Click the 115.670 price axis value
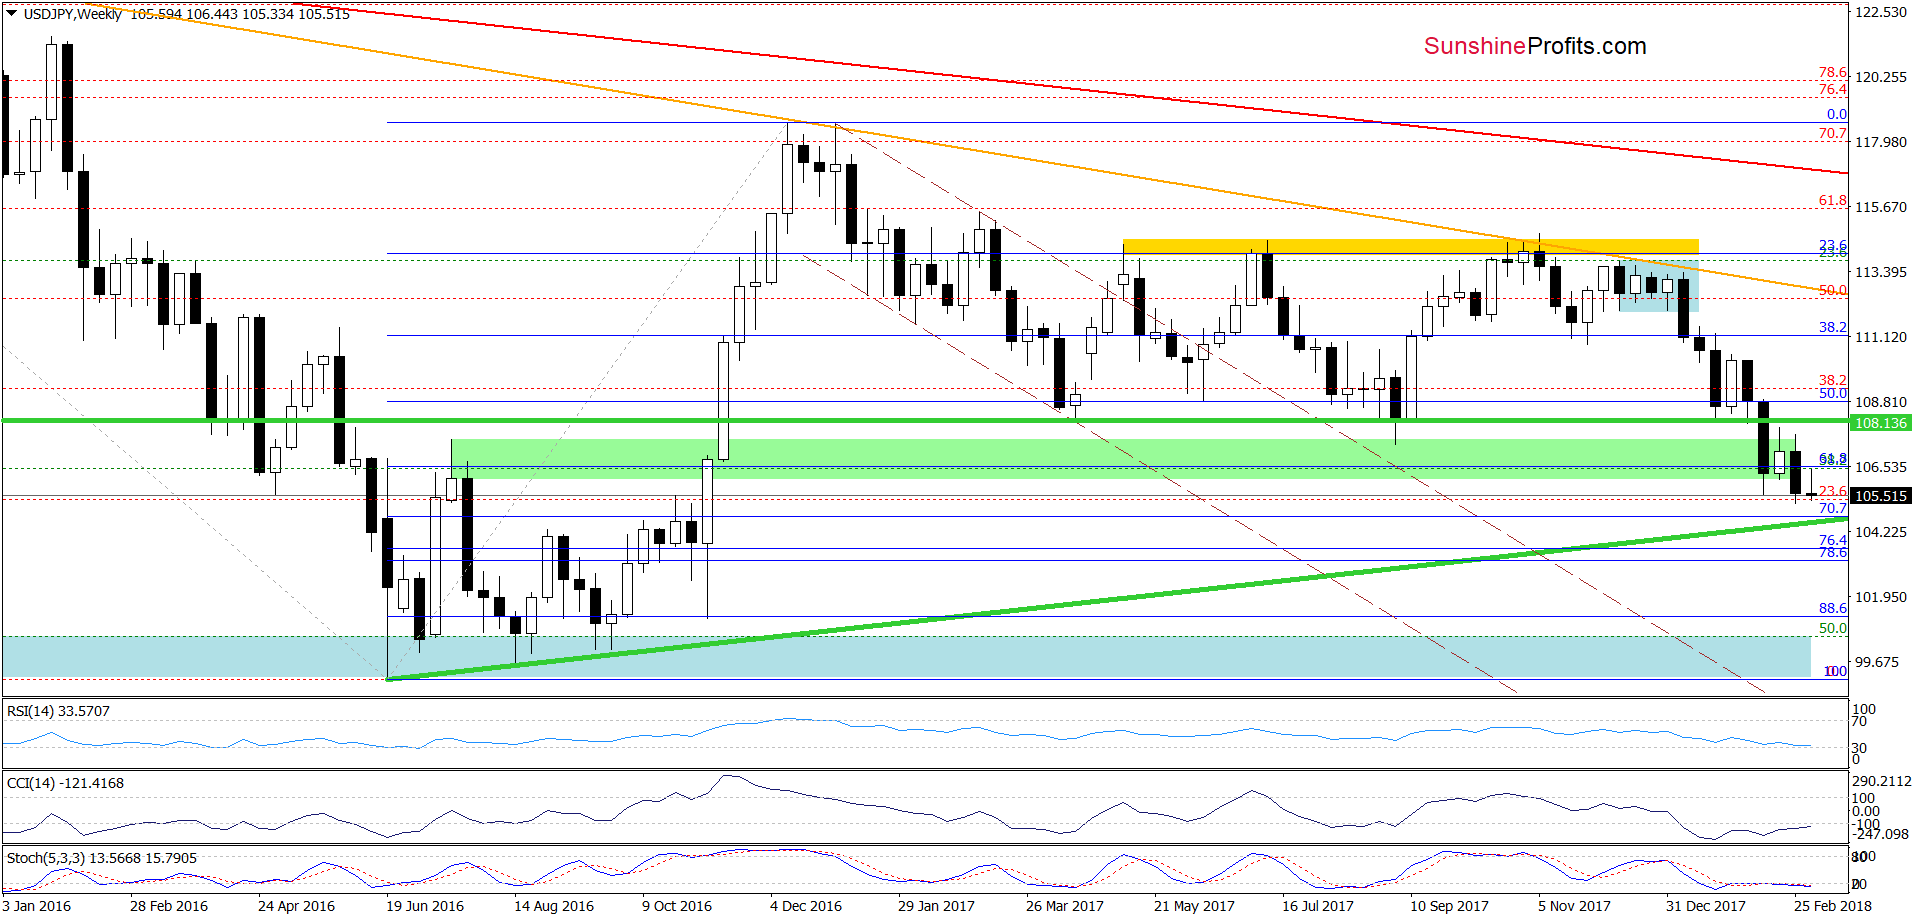 (1881, 207)
